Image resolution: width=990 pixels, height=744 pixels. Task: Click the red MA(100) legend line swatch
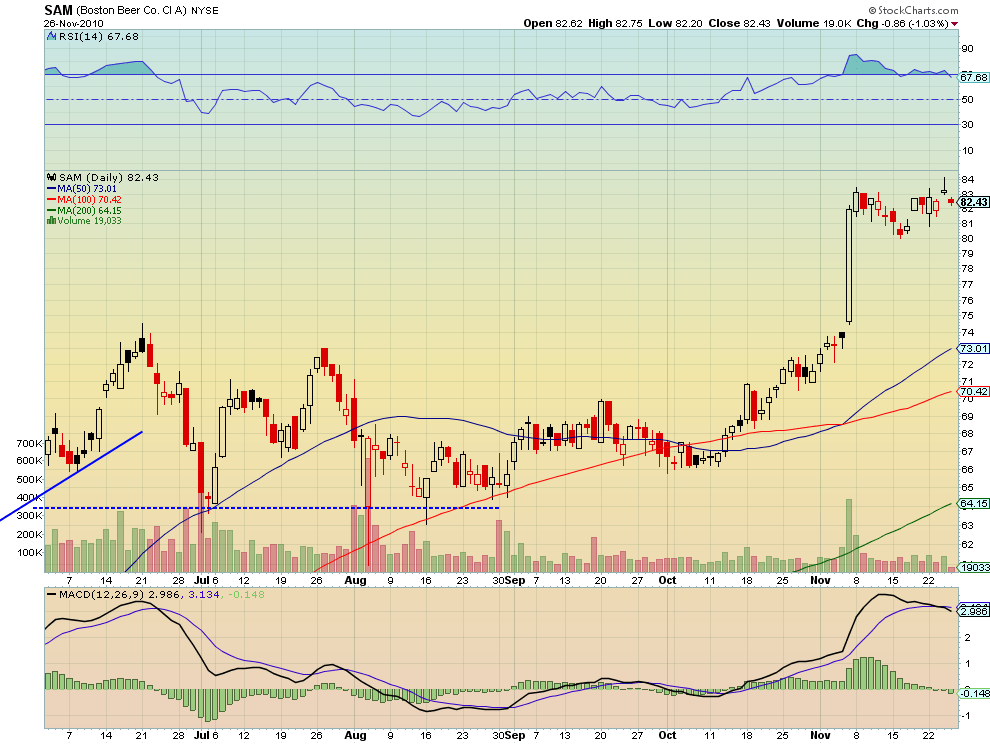click(x=52, y=200)
